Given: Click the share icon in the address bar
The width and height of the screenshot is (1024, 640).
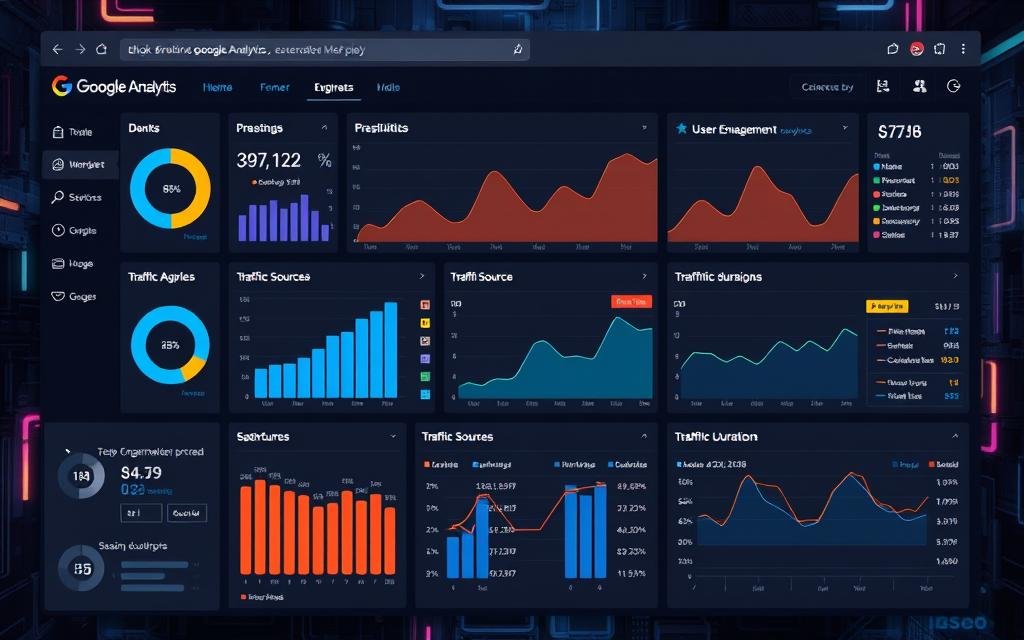Looking at the screenshot, I should (x=517, y=49).
